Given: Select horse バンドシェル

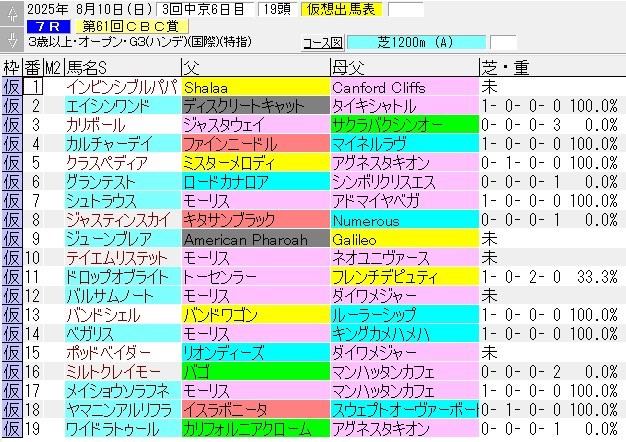Looking at the screenshot, I should point(123,315).
